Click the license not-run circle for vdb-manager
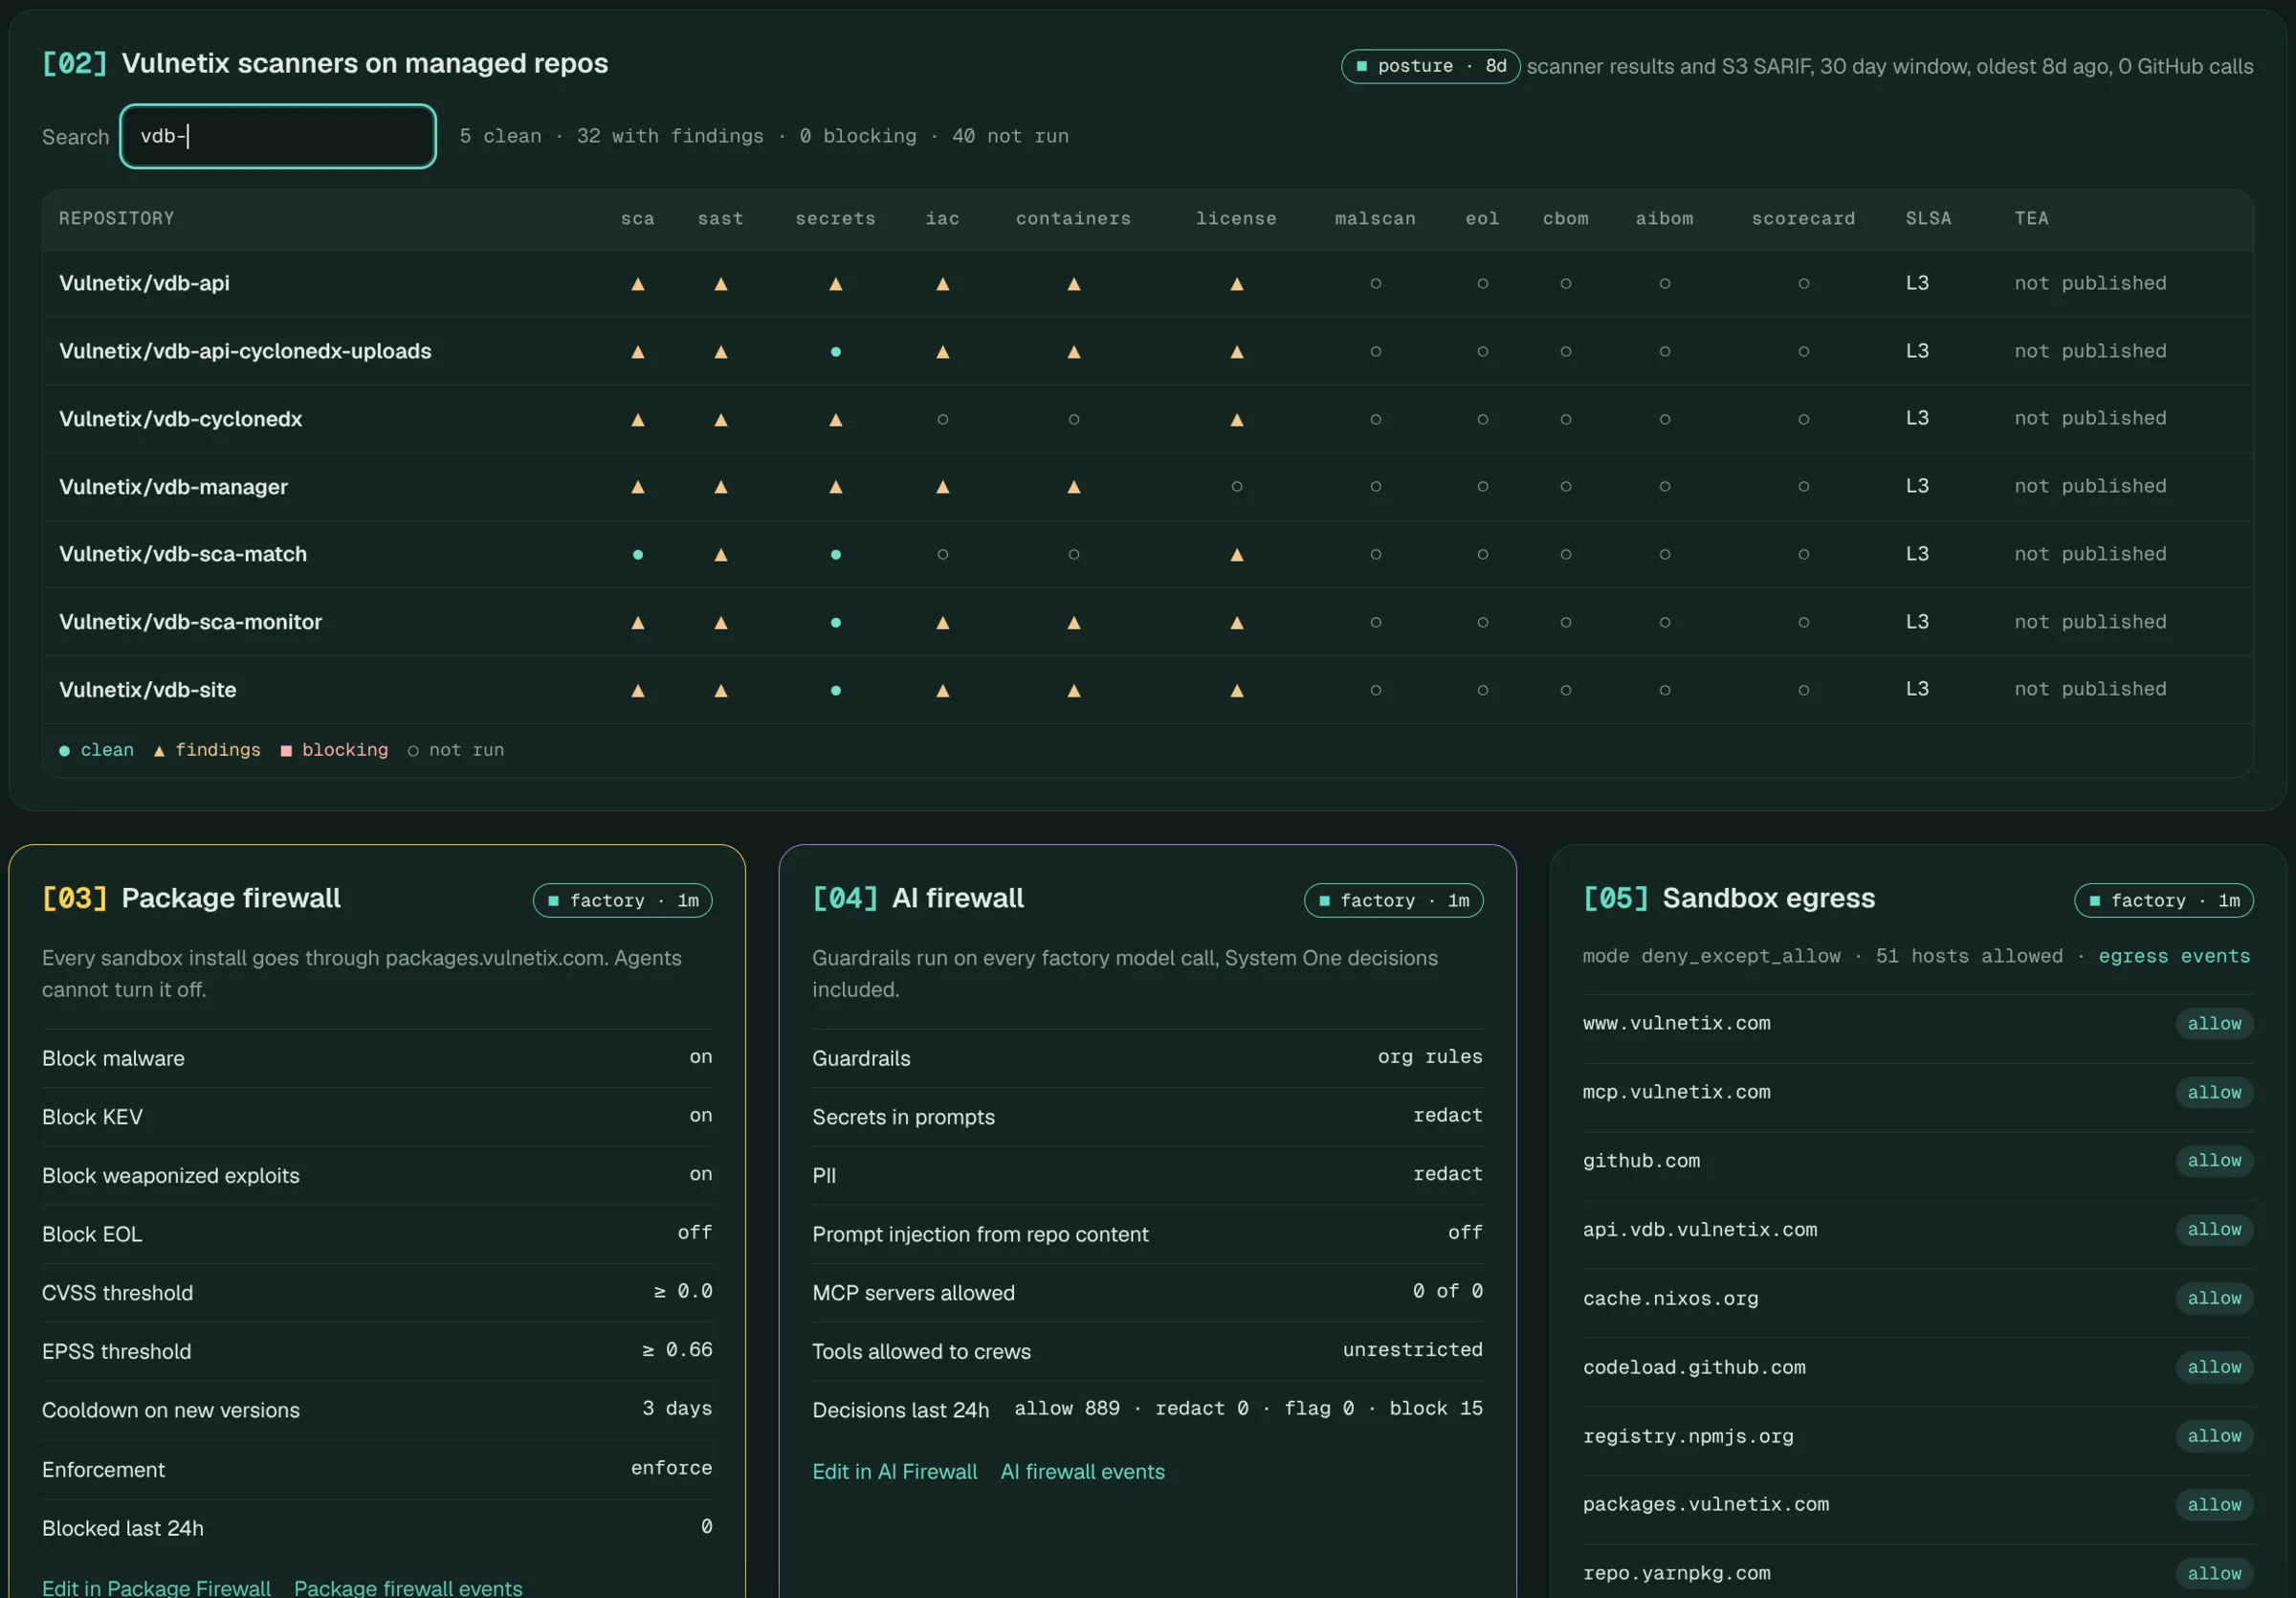2296x1598 pixels. click(x=1237, y=487)
